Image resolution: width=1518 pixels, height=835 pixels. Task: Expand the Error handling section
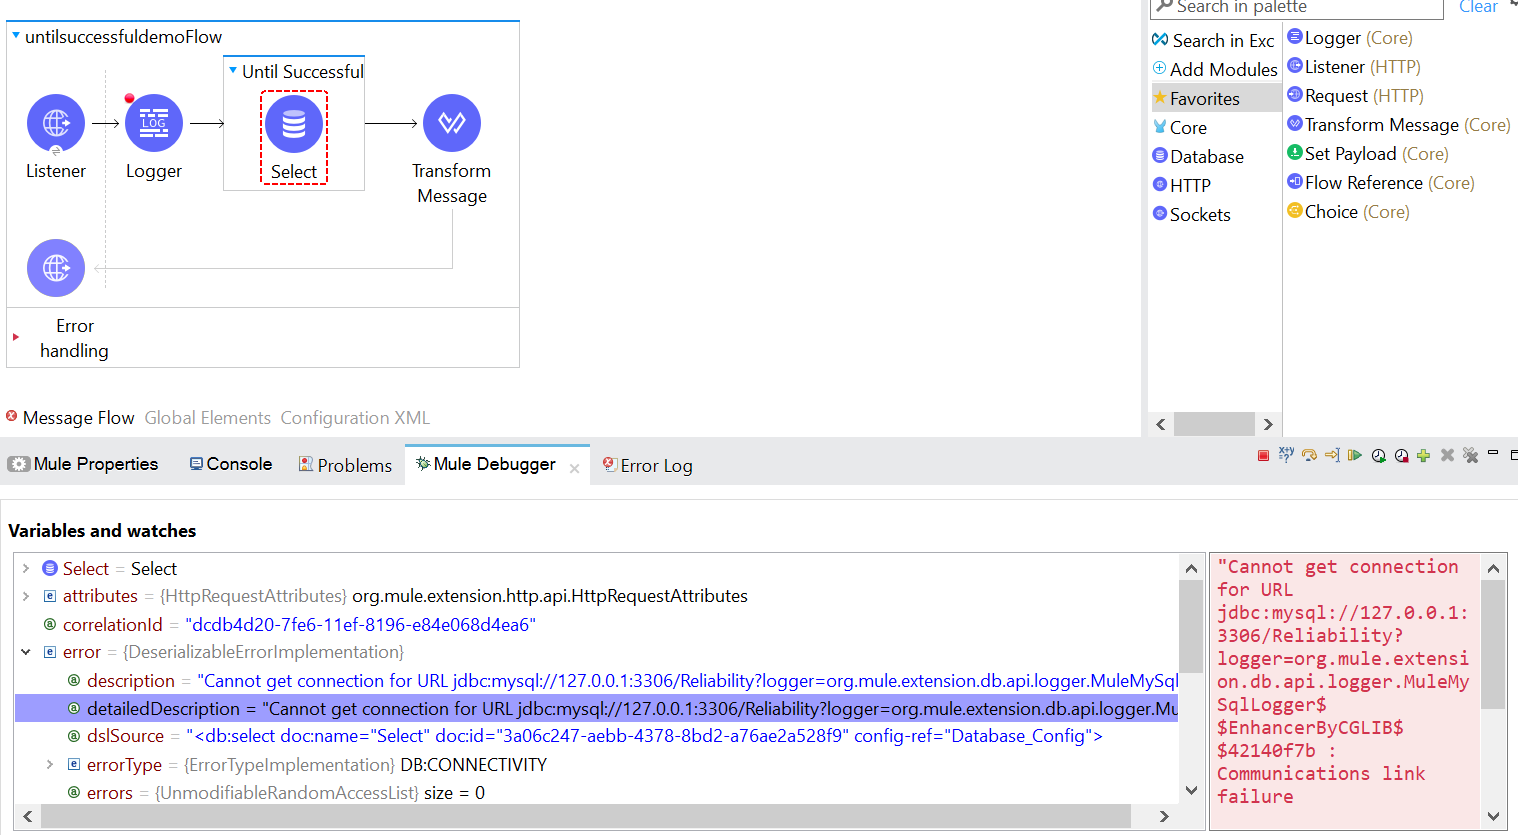(x=16, y=338)
